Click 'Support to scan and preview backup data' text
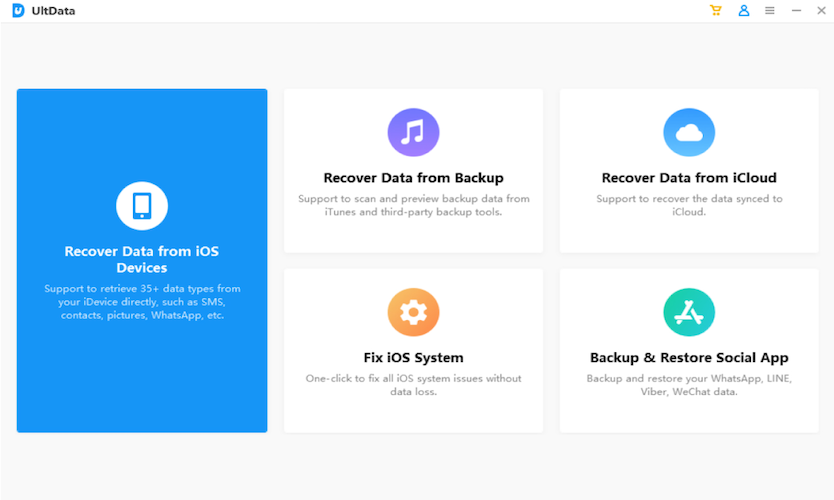The height and width of the screenshot is (500, 834). click(x=413, y=205)
